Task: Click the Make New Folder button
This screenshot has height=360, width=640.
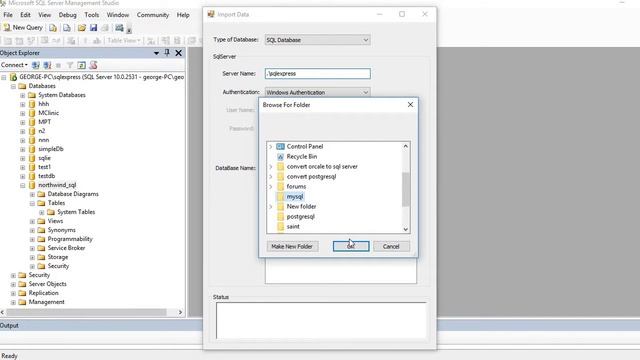Action: tap(292, 246)
